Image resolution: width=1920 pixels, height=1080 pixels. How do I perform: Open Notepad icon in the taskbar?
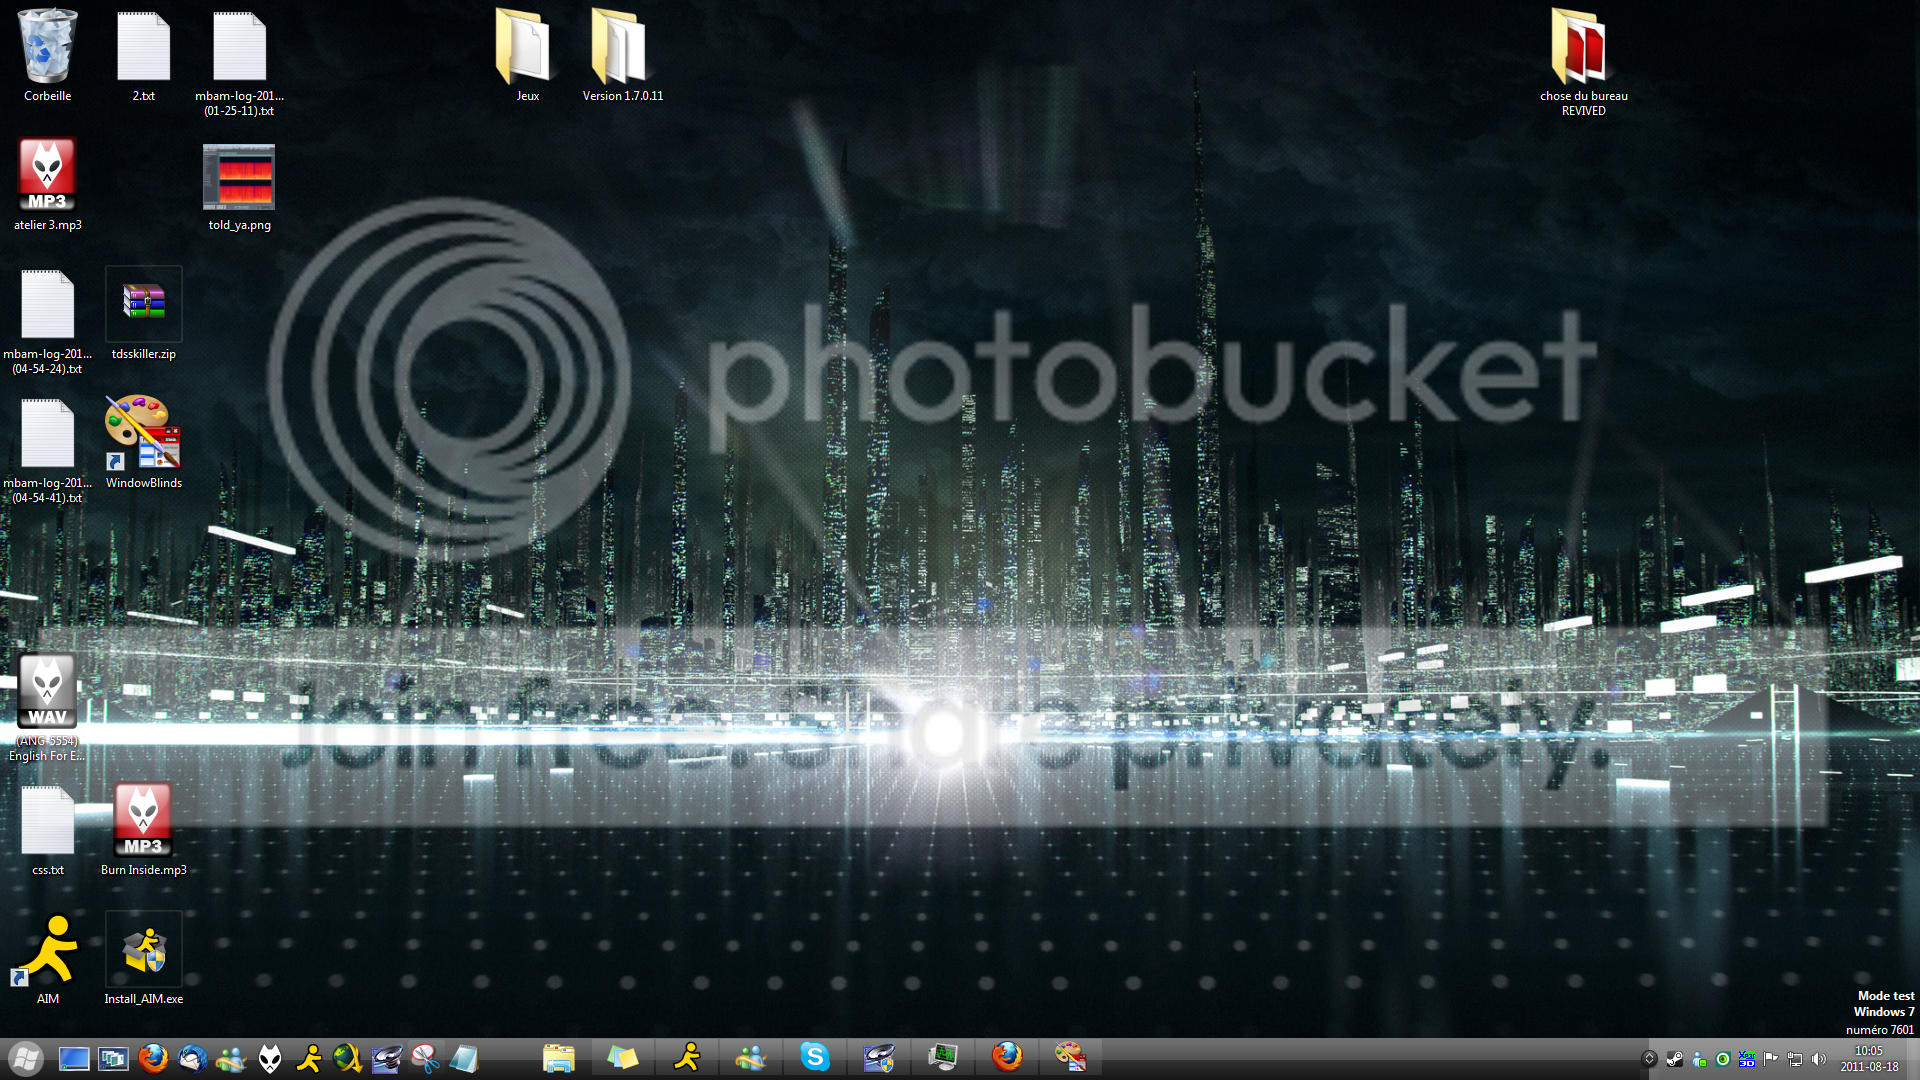coord(464,1058)
